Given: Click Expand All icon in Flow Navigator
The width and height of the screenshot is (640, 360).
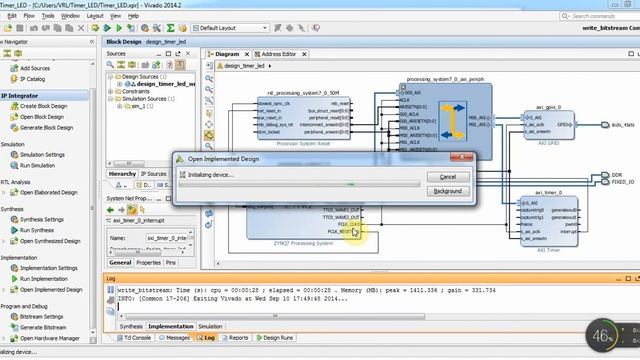Looking at the screenshot, I should (7, 53).
